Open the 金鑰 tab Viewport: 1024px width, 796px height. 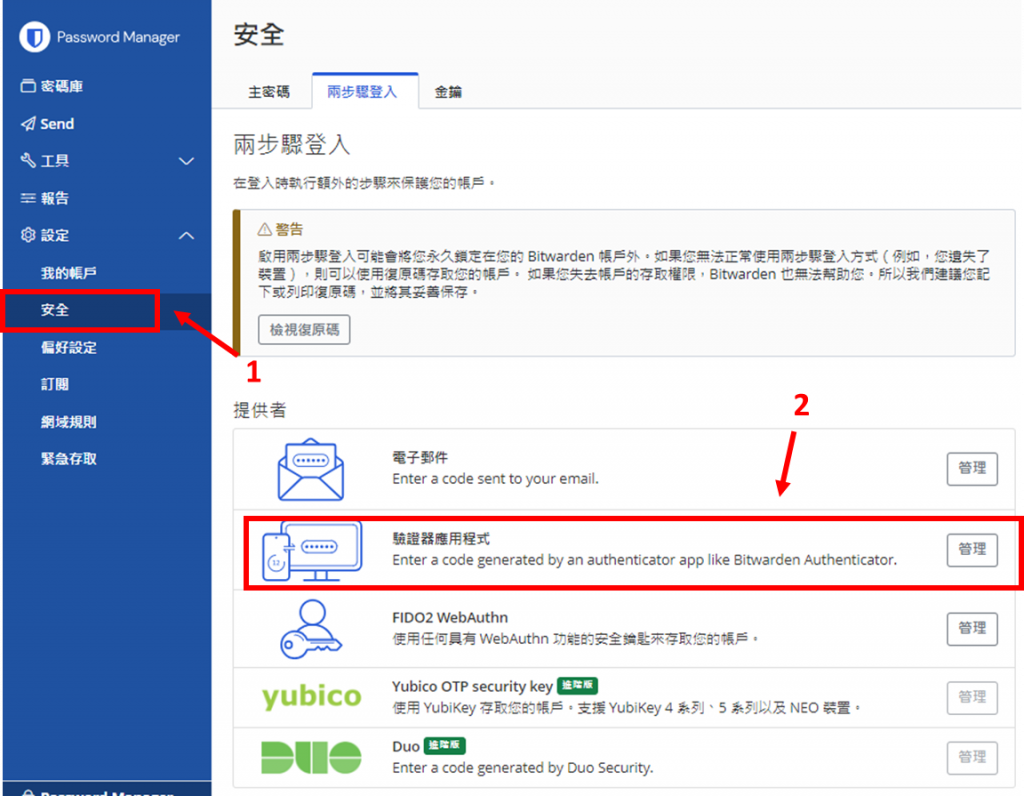tap(449, 92)
